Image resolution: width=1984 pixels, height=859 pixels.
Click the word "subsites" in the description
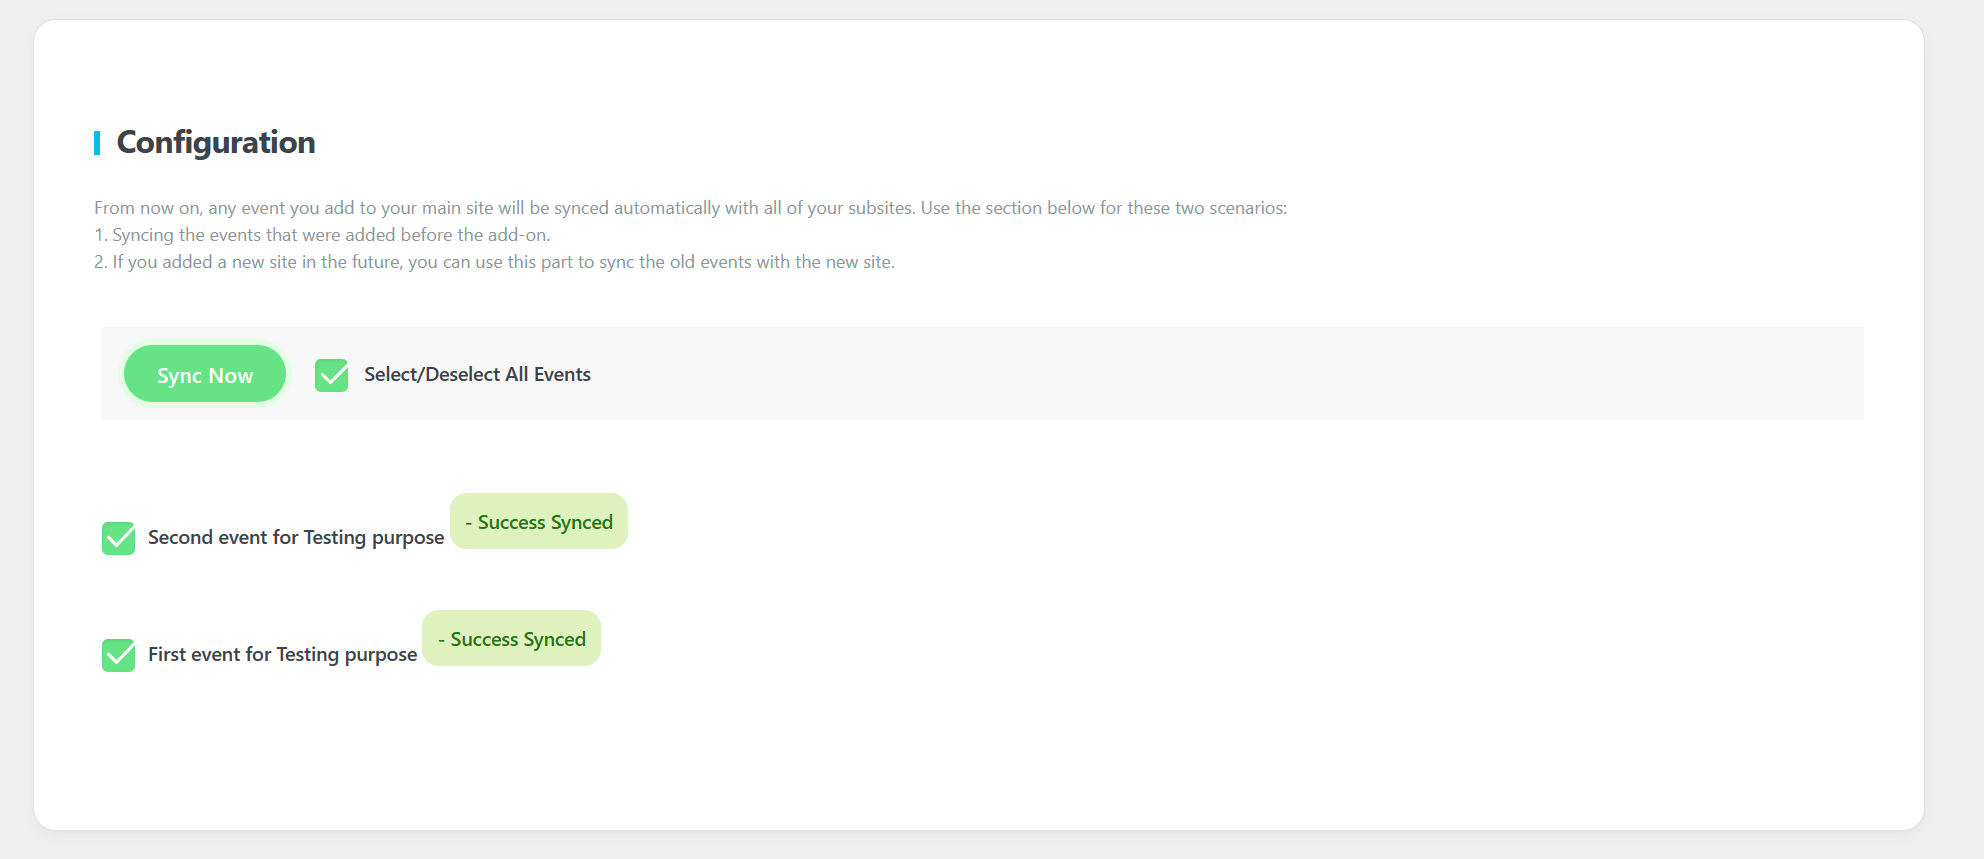[x=880, y=208]
